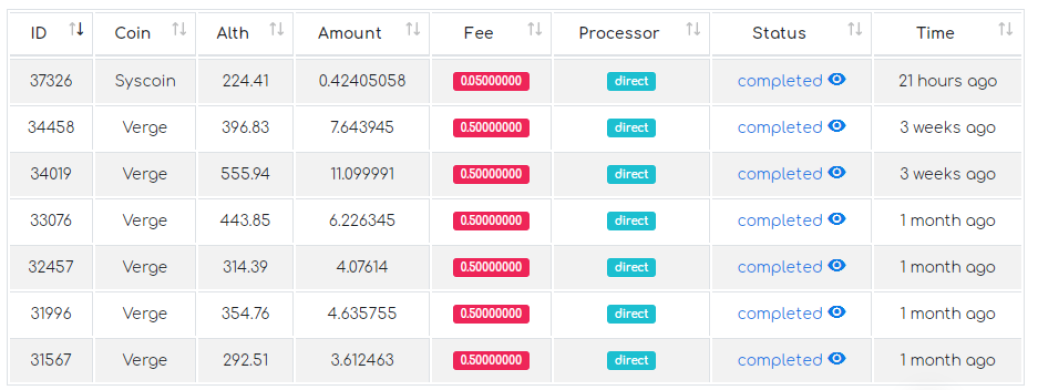
Task: Click the Coin column header label
Action: click(132, 33)
